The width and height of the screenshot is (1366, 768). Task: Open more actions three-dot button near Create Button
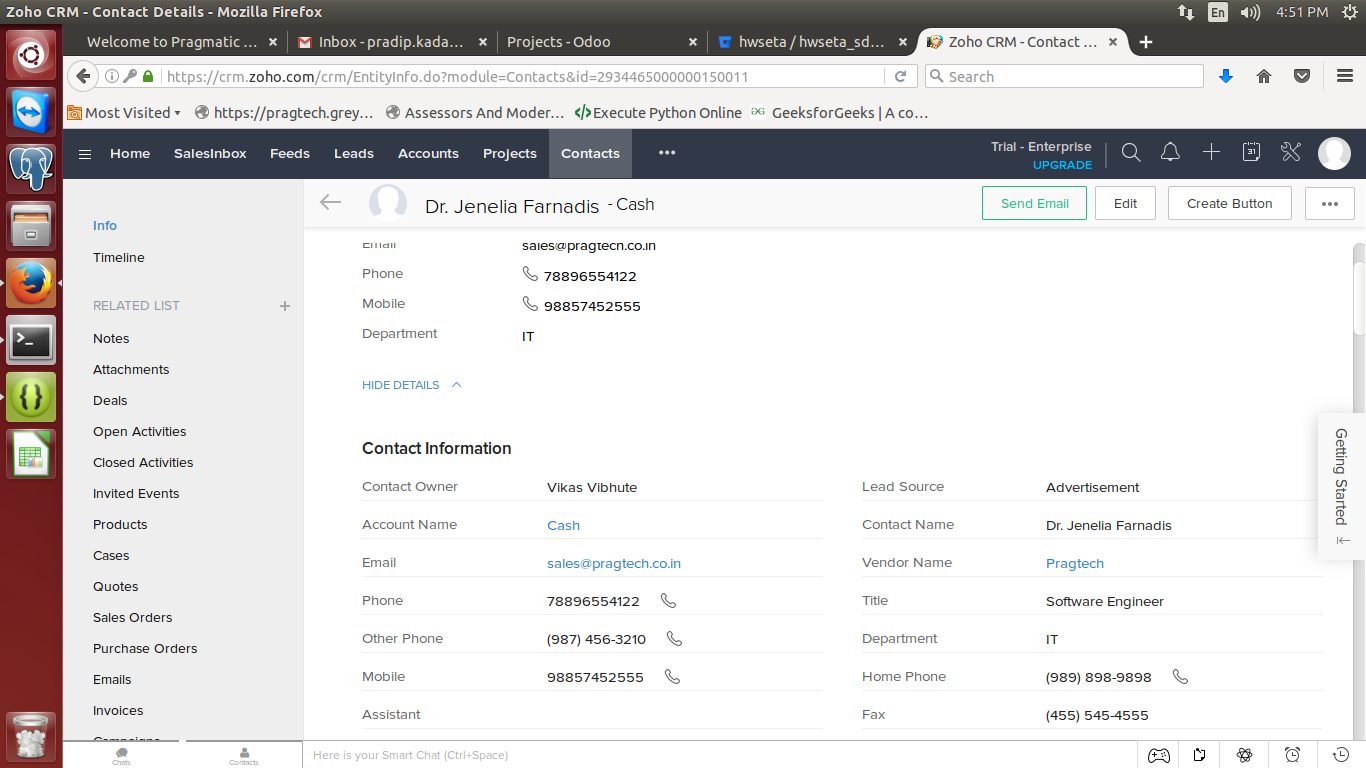pyautogui.click(x=1330, y=203)
